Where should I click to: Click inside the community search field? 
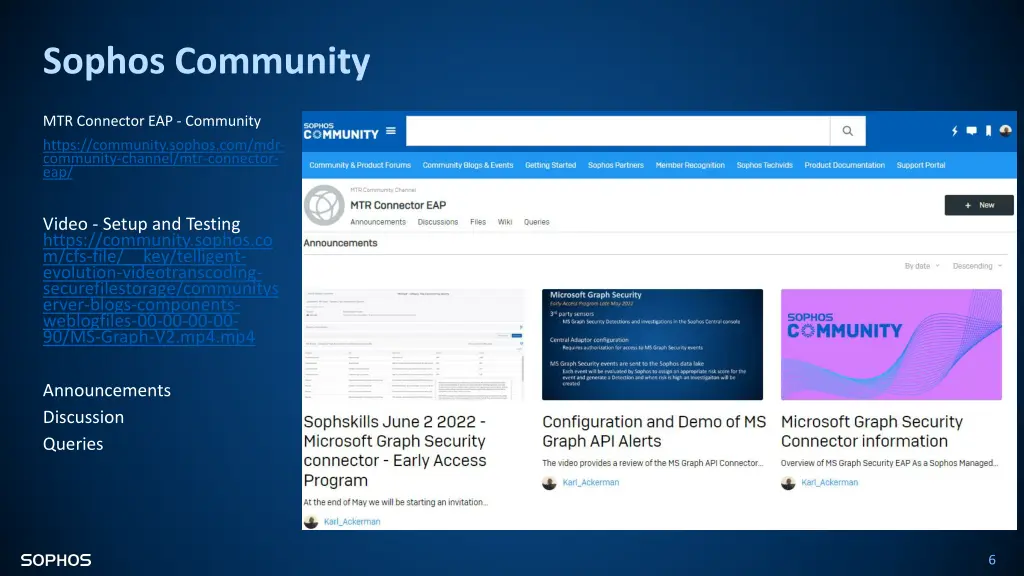(618, 131)
